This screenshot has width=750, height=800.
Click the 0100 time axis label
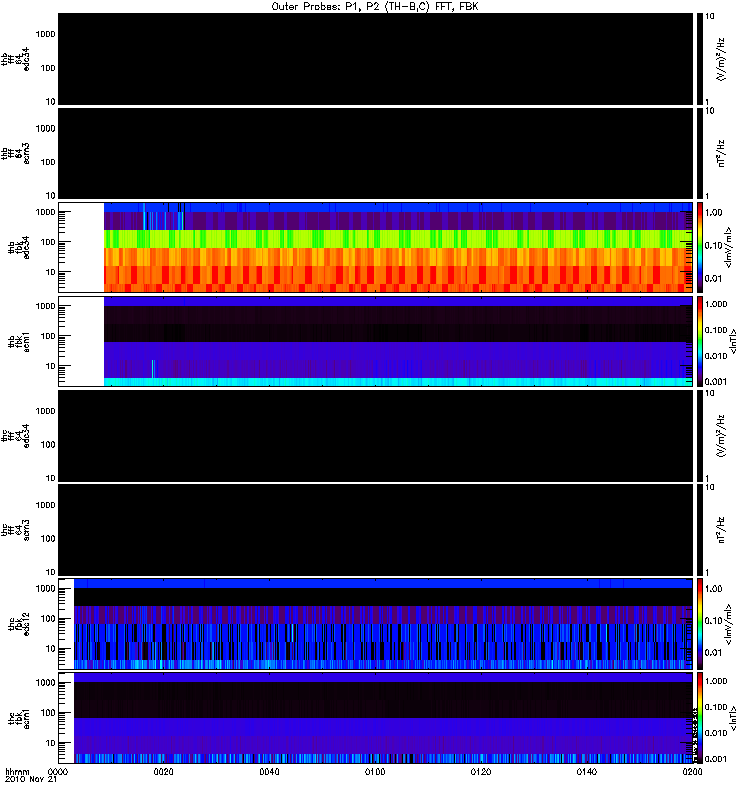click(375, 771)
